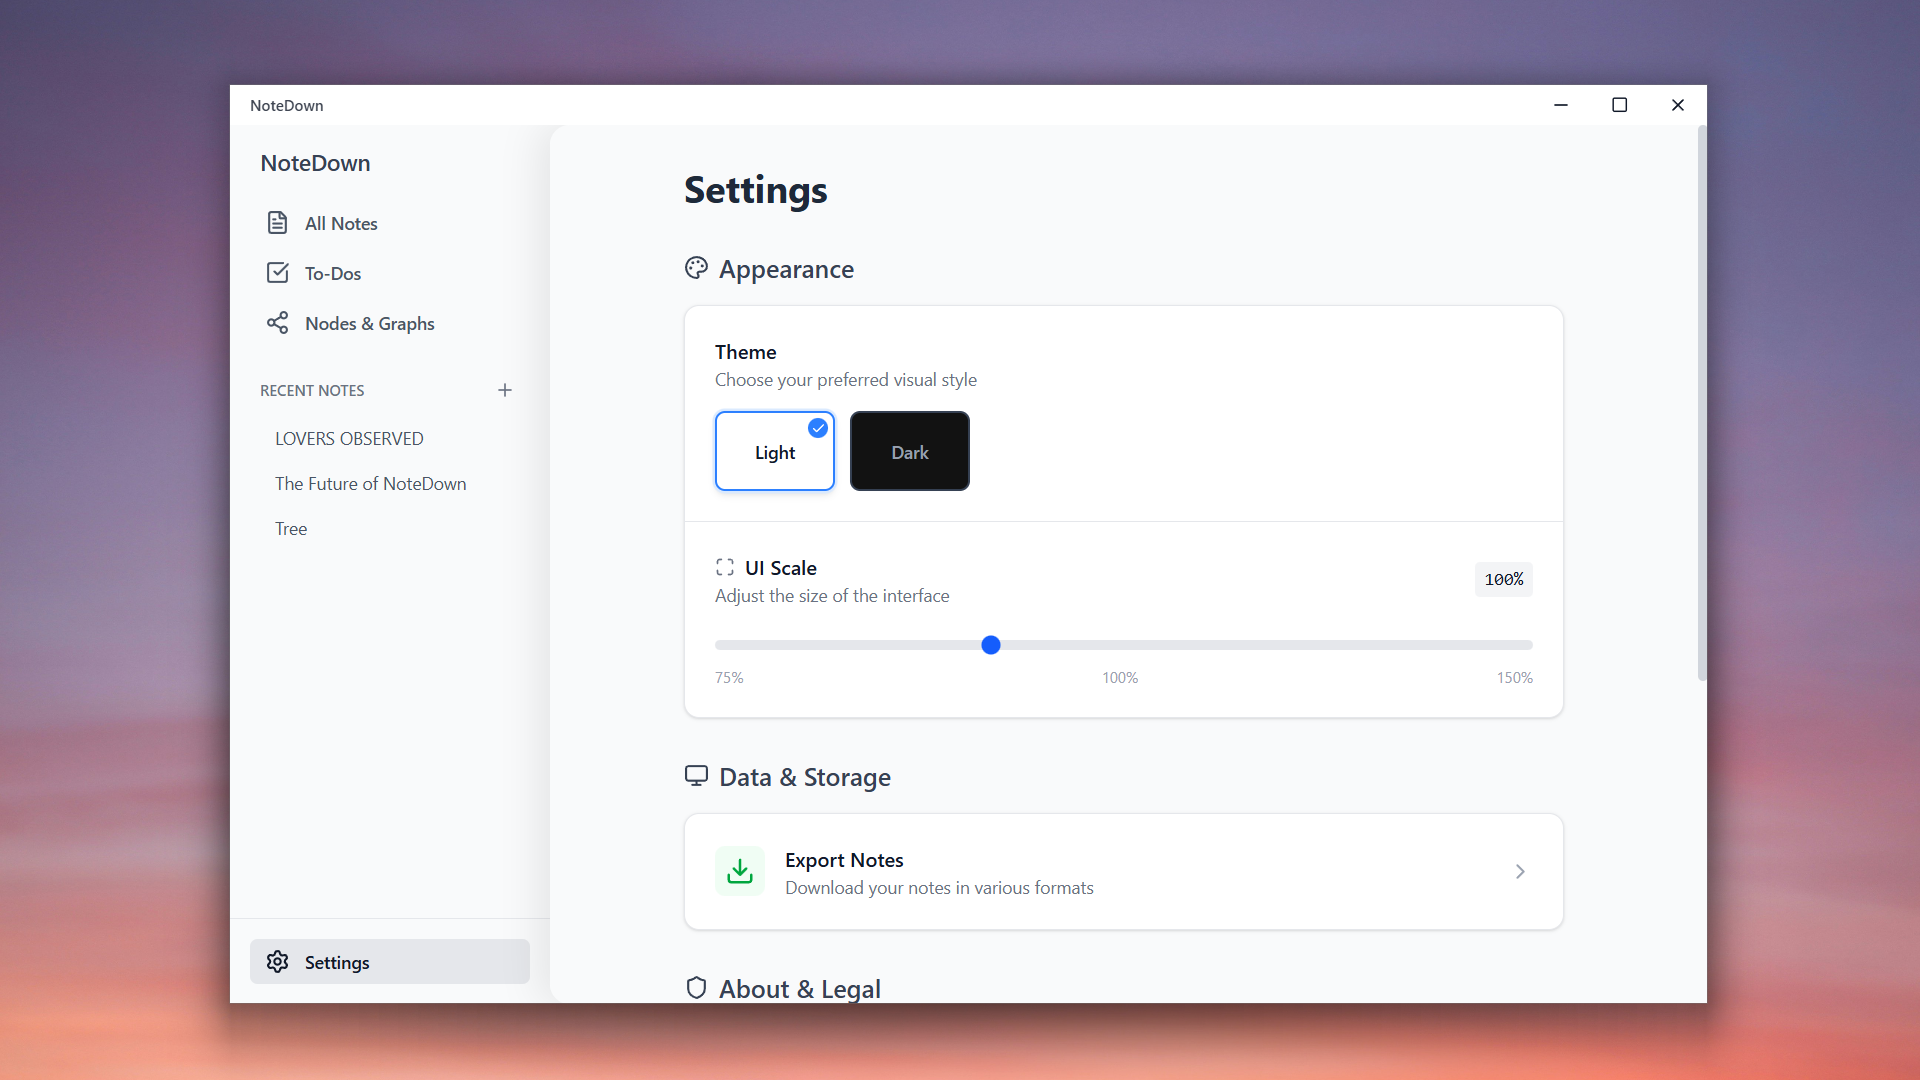Click the NoteDown app title in sidebar
Viewport: 1920px width, 1080px height.
coord(315,162)
